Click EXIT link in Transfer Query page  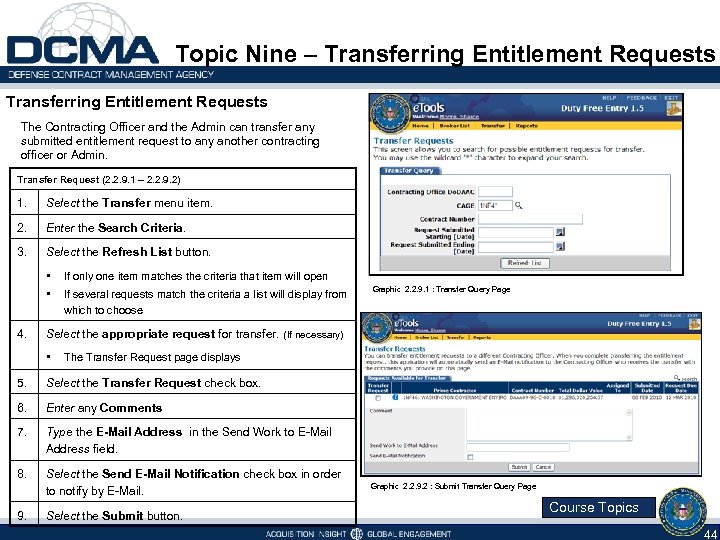[671, 98]
